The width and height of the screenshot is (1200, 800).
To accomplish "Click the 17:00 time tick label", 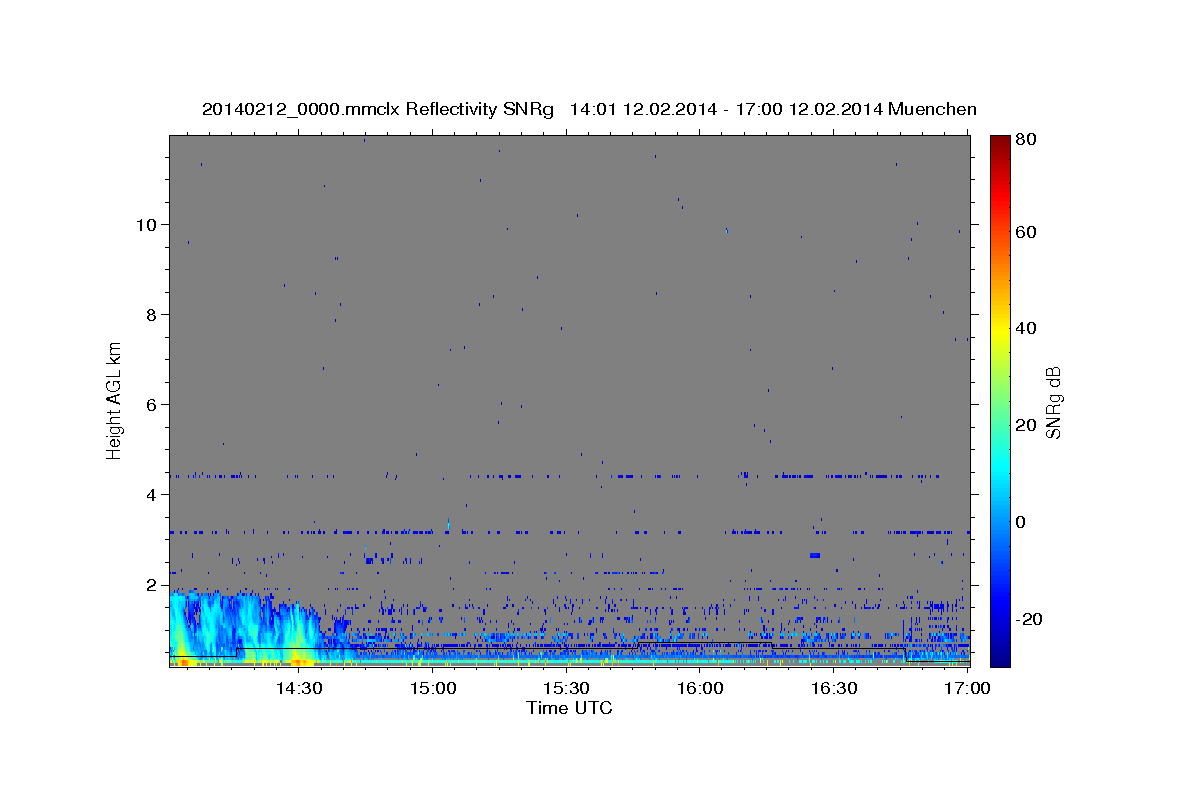I will click(x=967, y=688).
